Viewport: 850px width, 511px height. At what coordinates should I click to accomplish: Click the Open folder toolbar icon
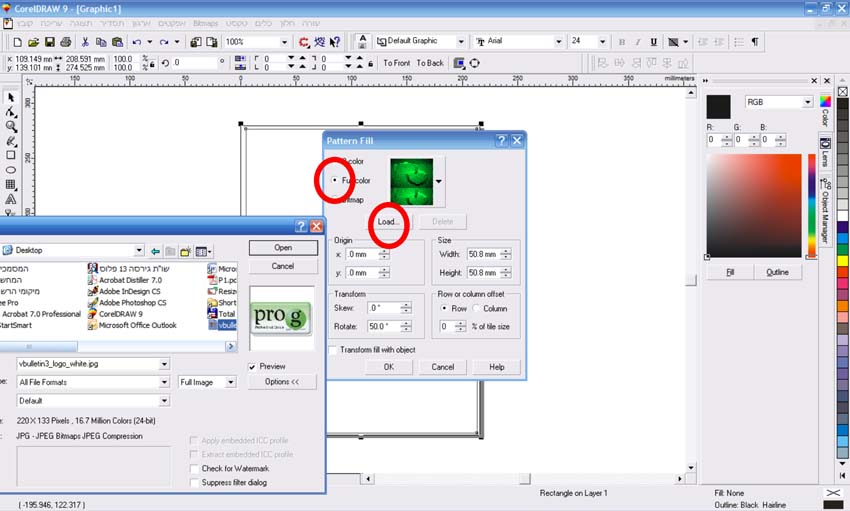tap(33, 42)
